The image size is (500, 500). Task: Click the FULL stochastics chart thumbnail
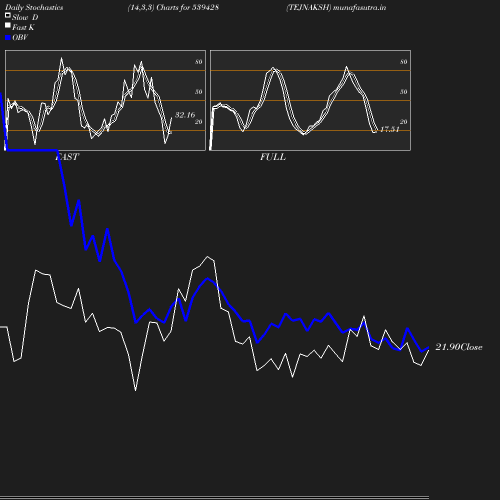click(310, 100)
